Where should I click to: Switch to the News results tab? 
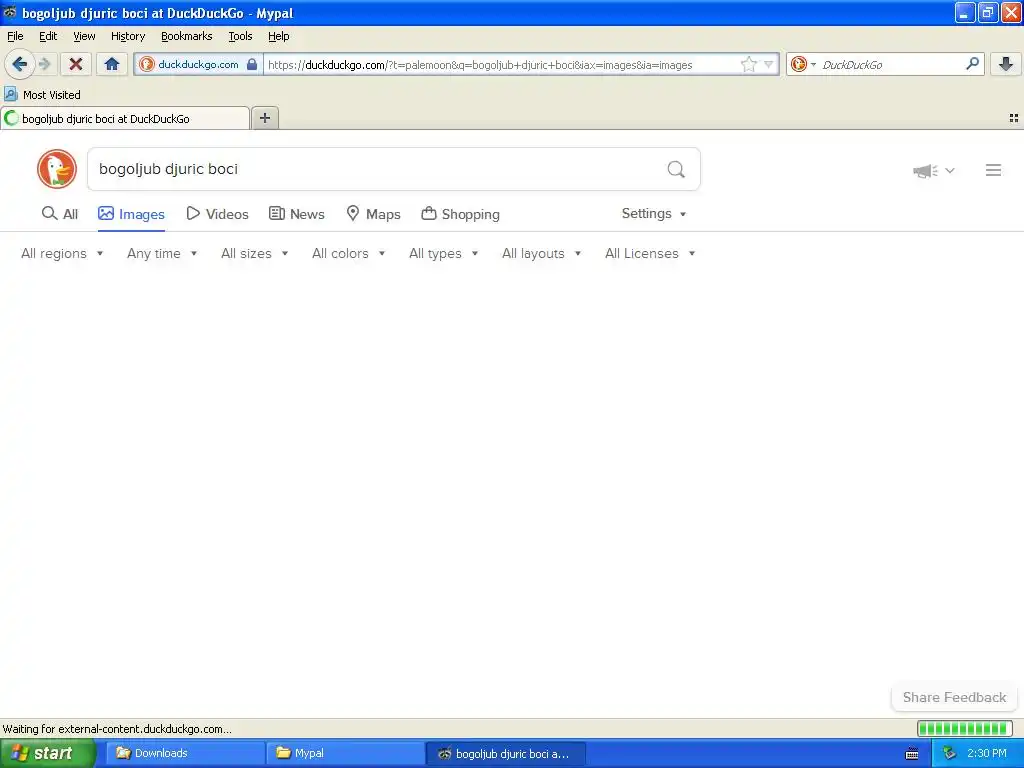(x=296, y=214)
